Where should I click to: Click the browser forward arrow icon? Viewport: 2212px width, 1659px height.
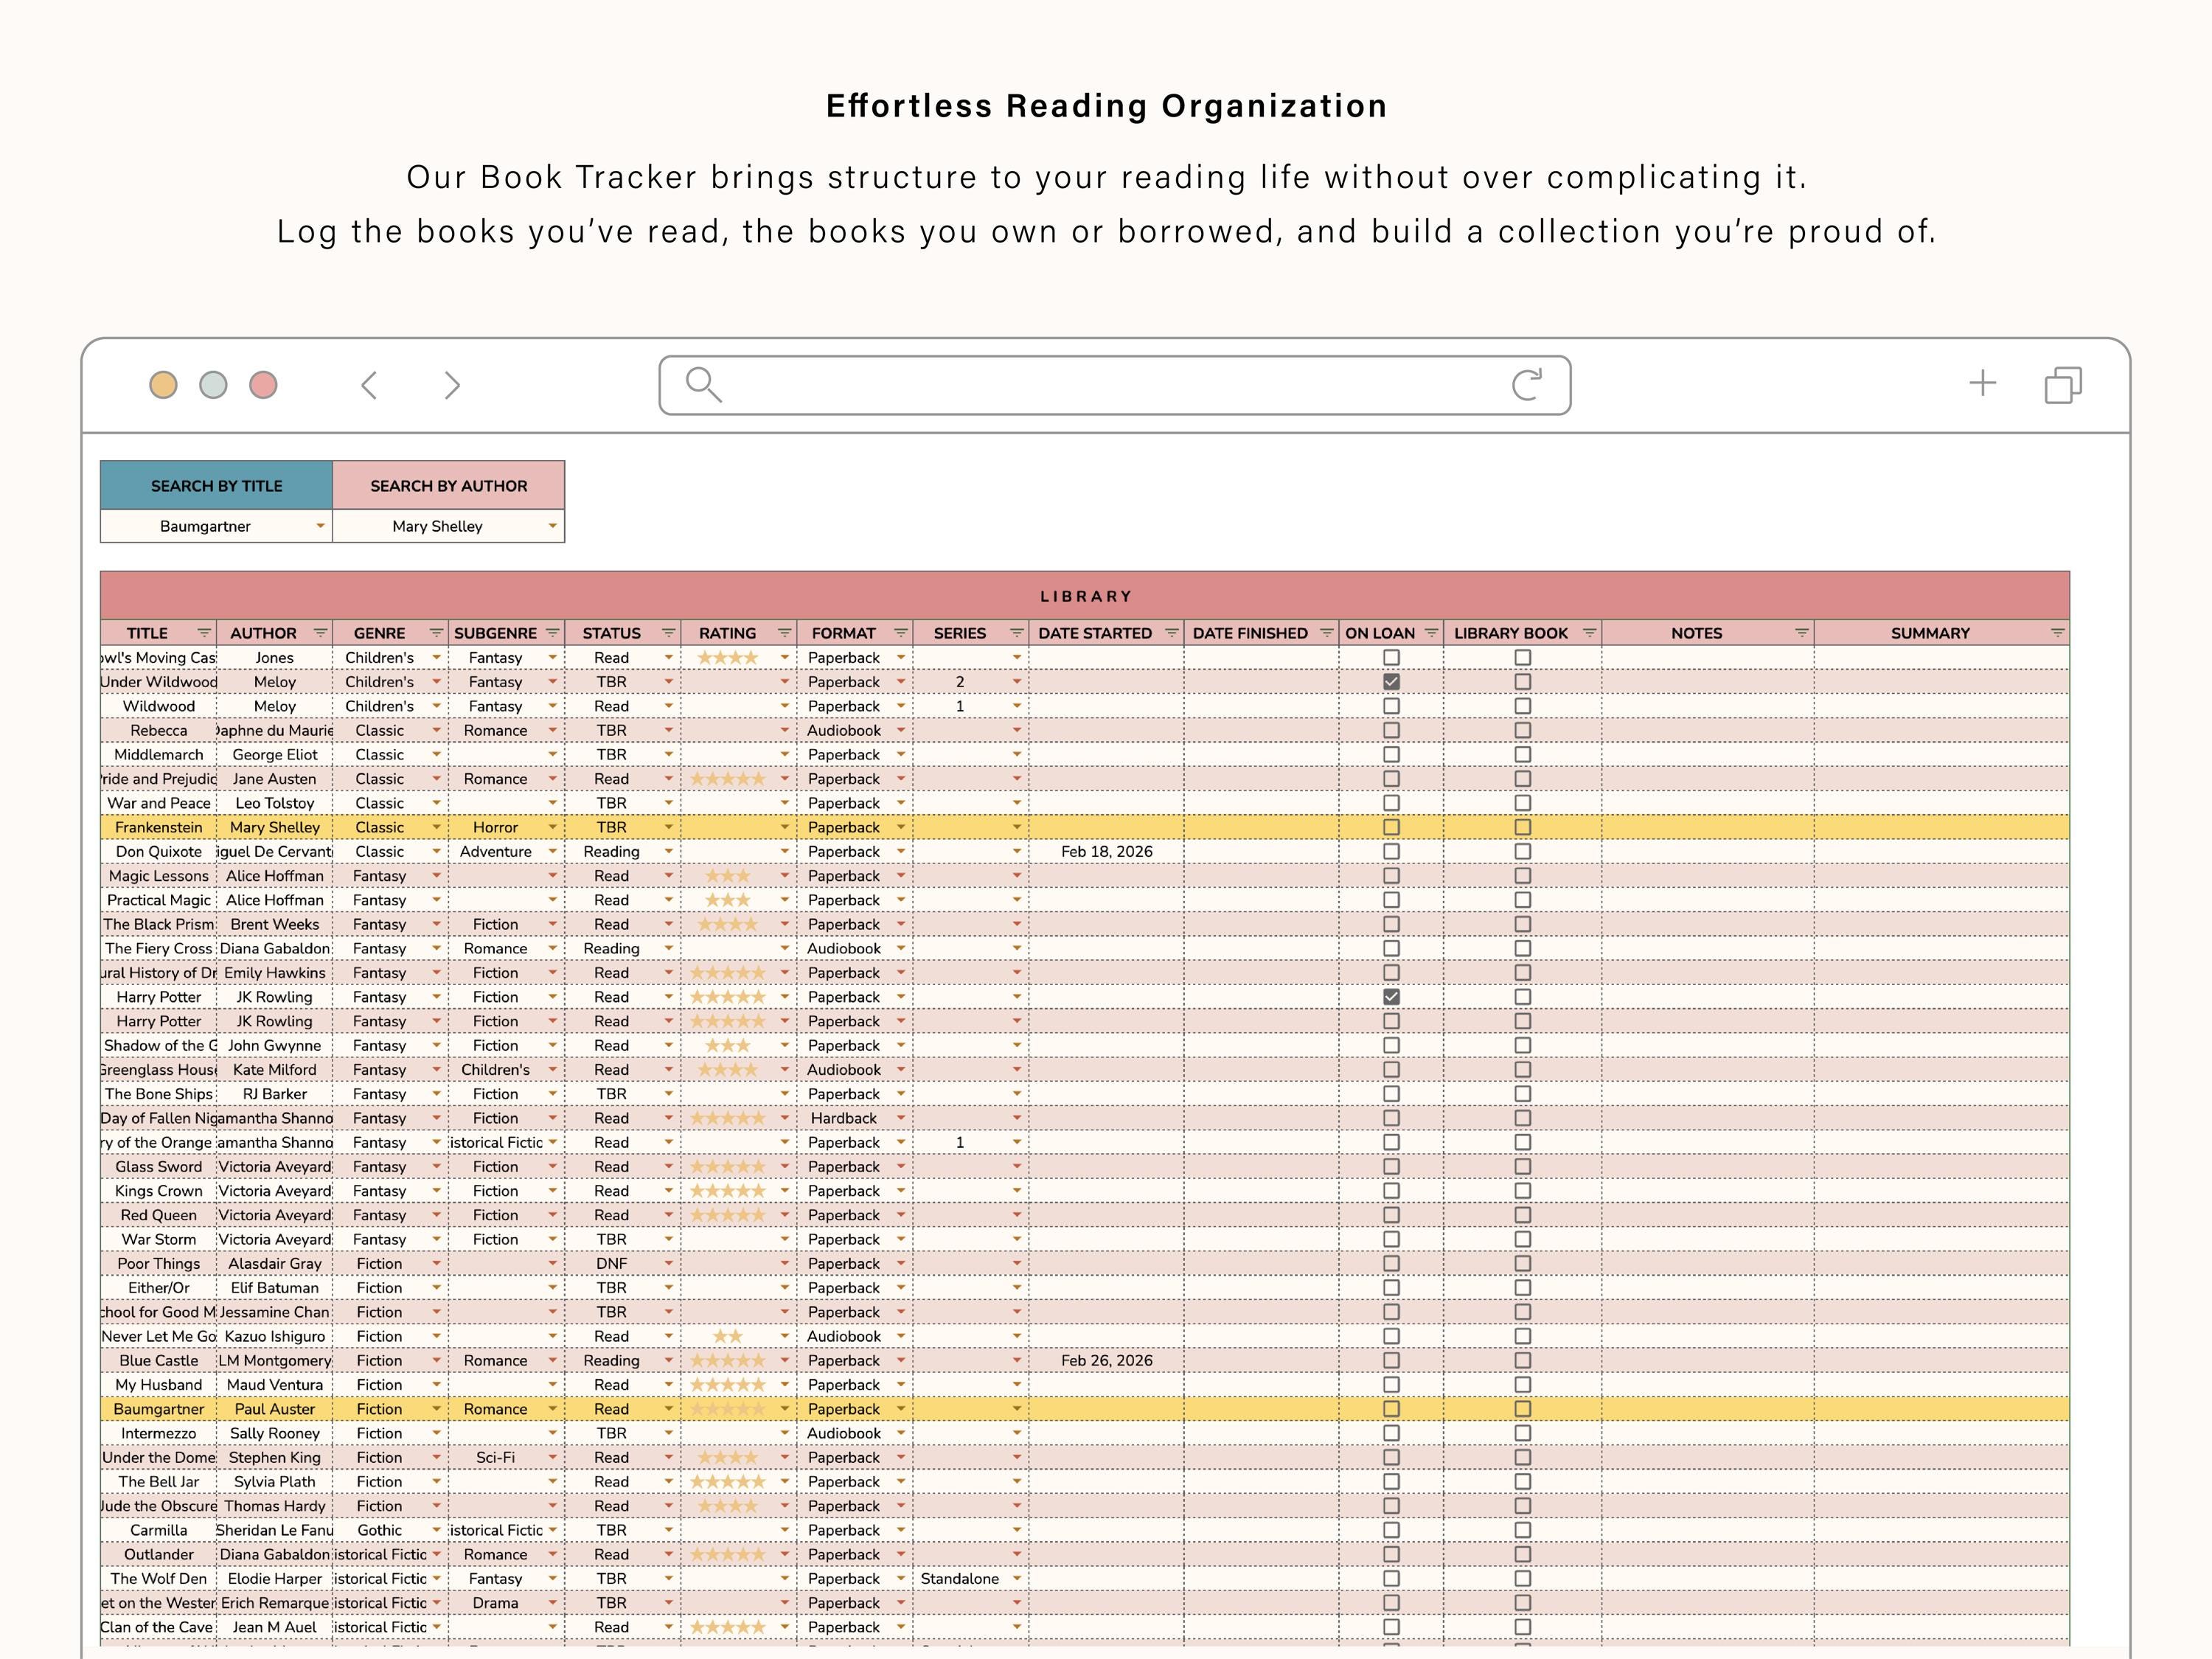pos(452,385)
